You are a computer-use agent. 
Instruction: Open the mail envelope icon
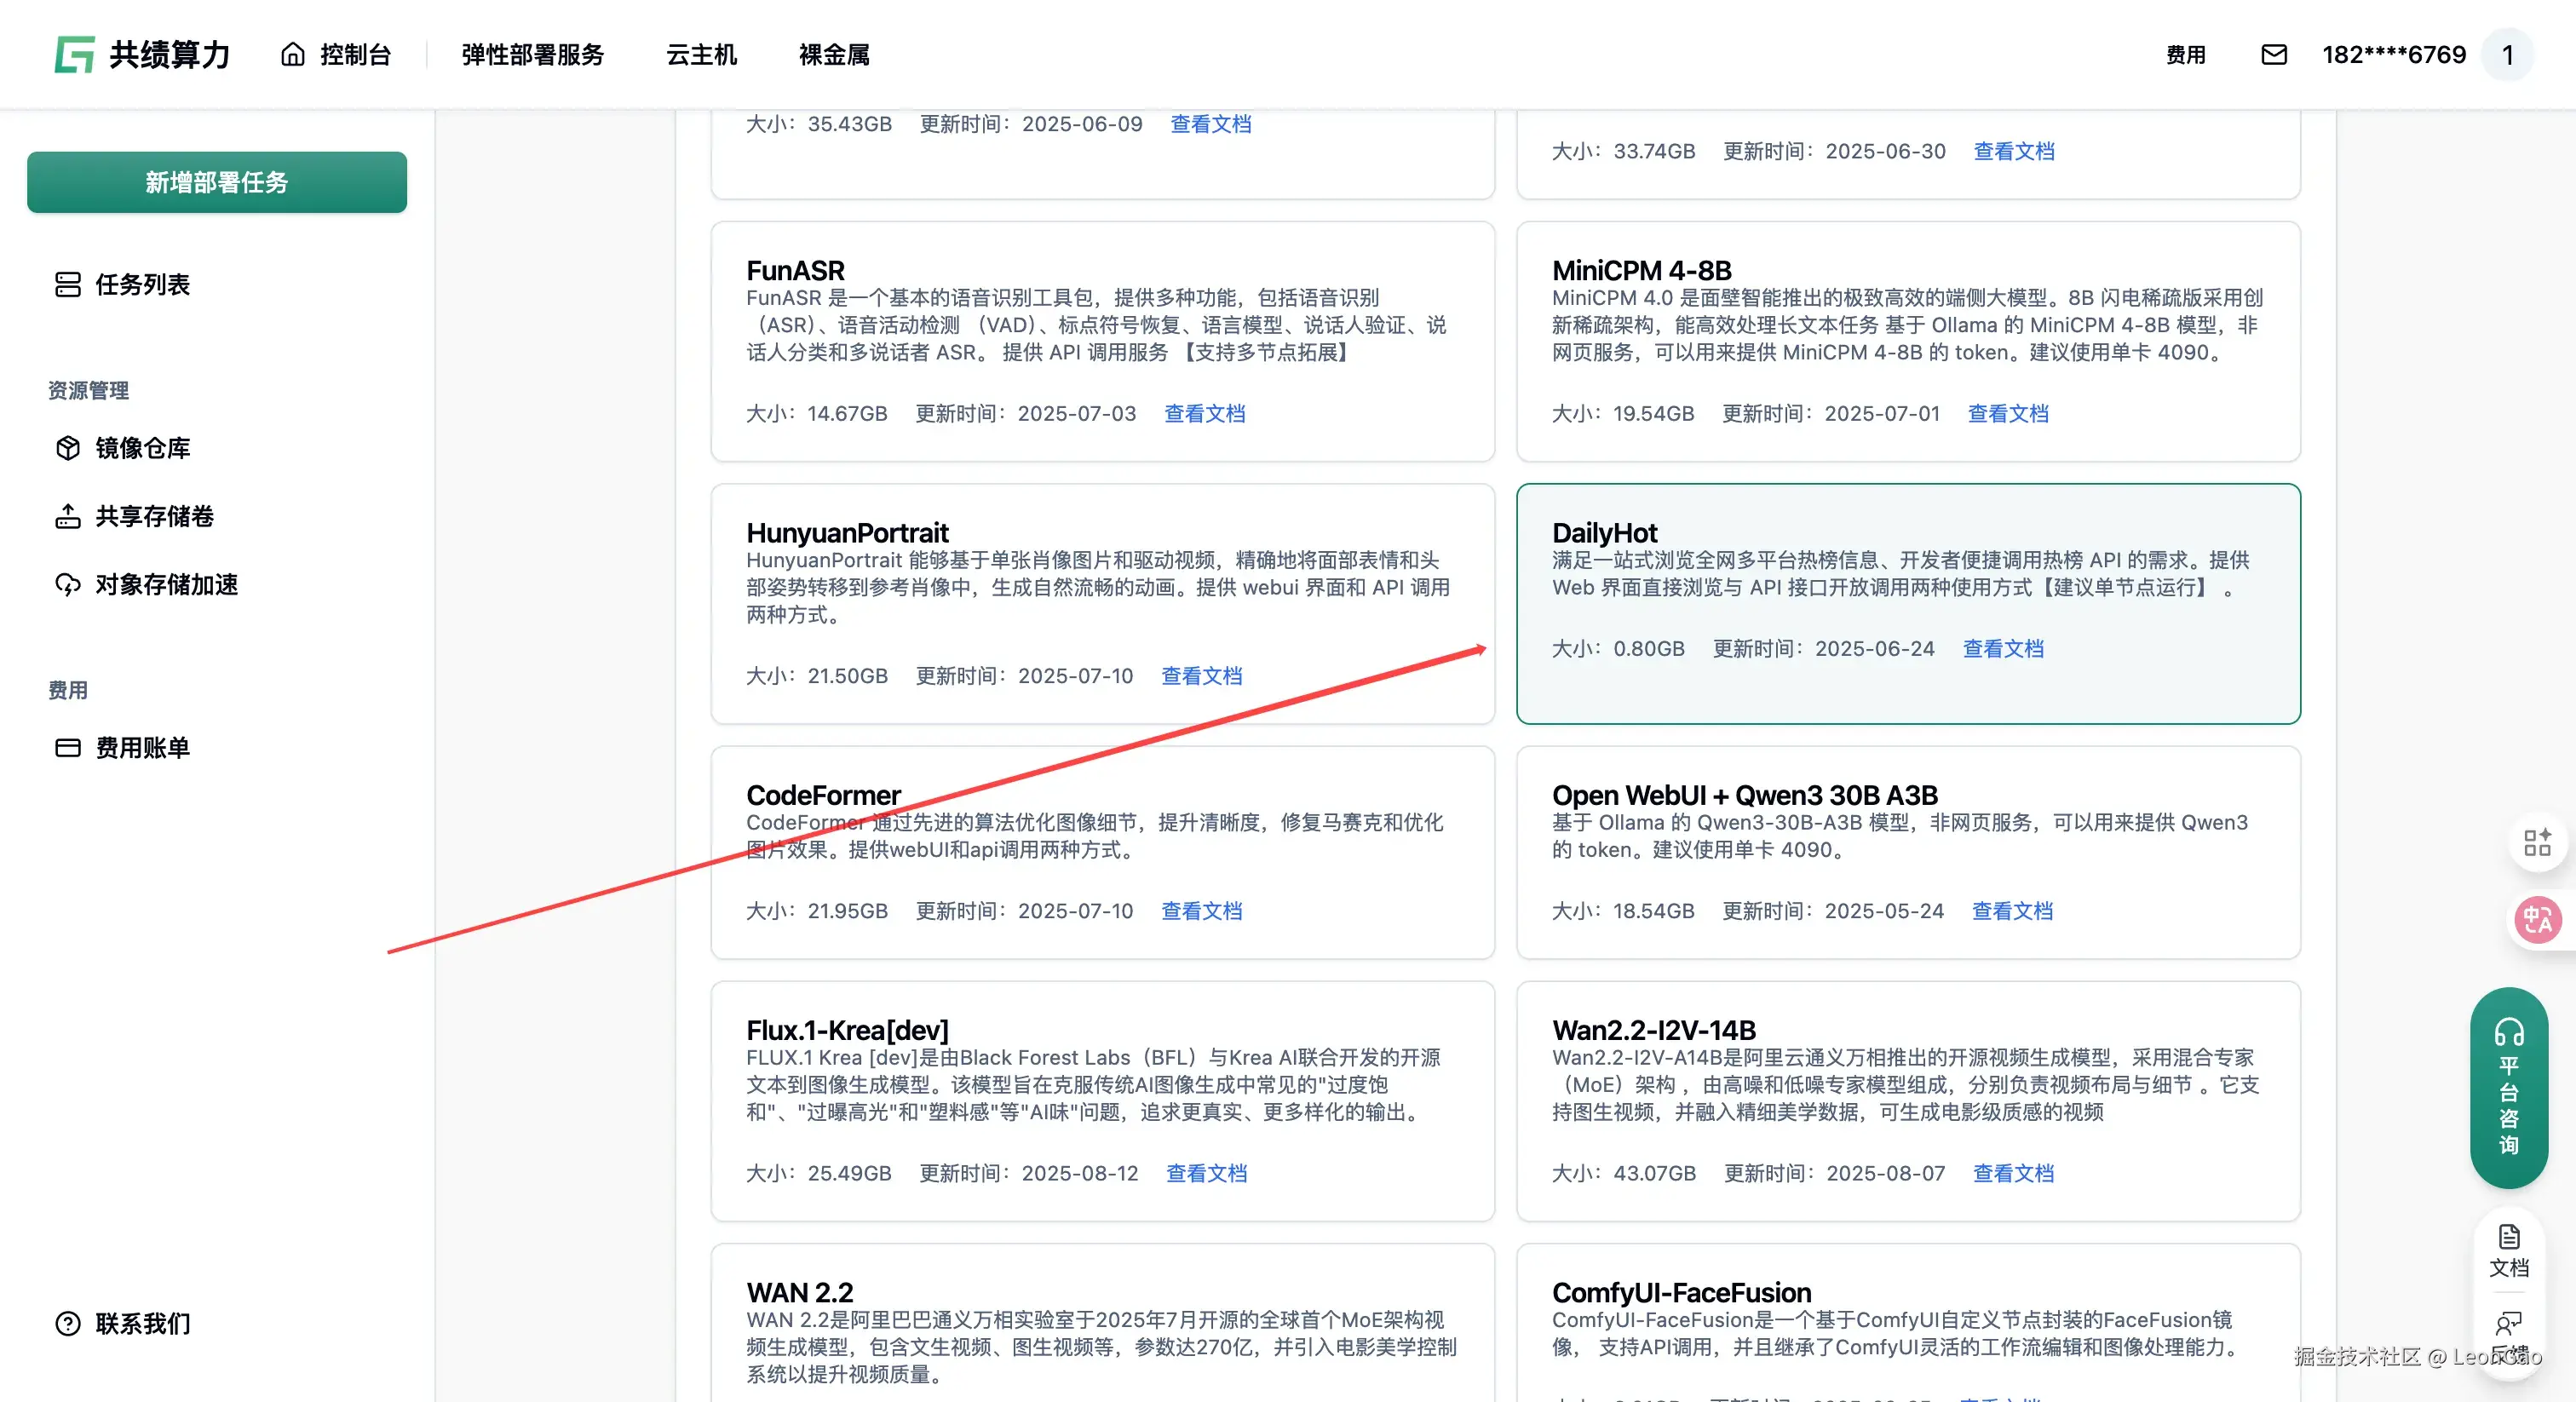(x=2273, y=55)
